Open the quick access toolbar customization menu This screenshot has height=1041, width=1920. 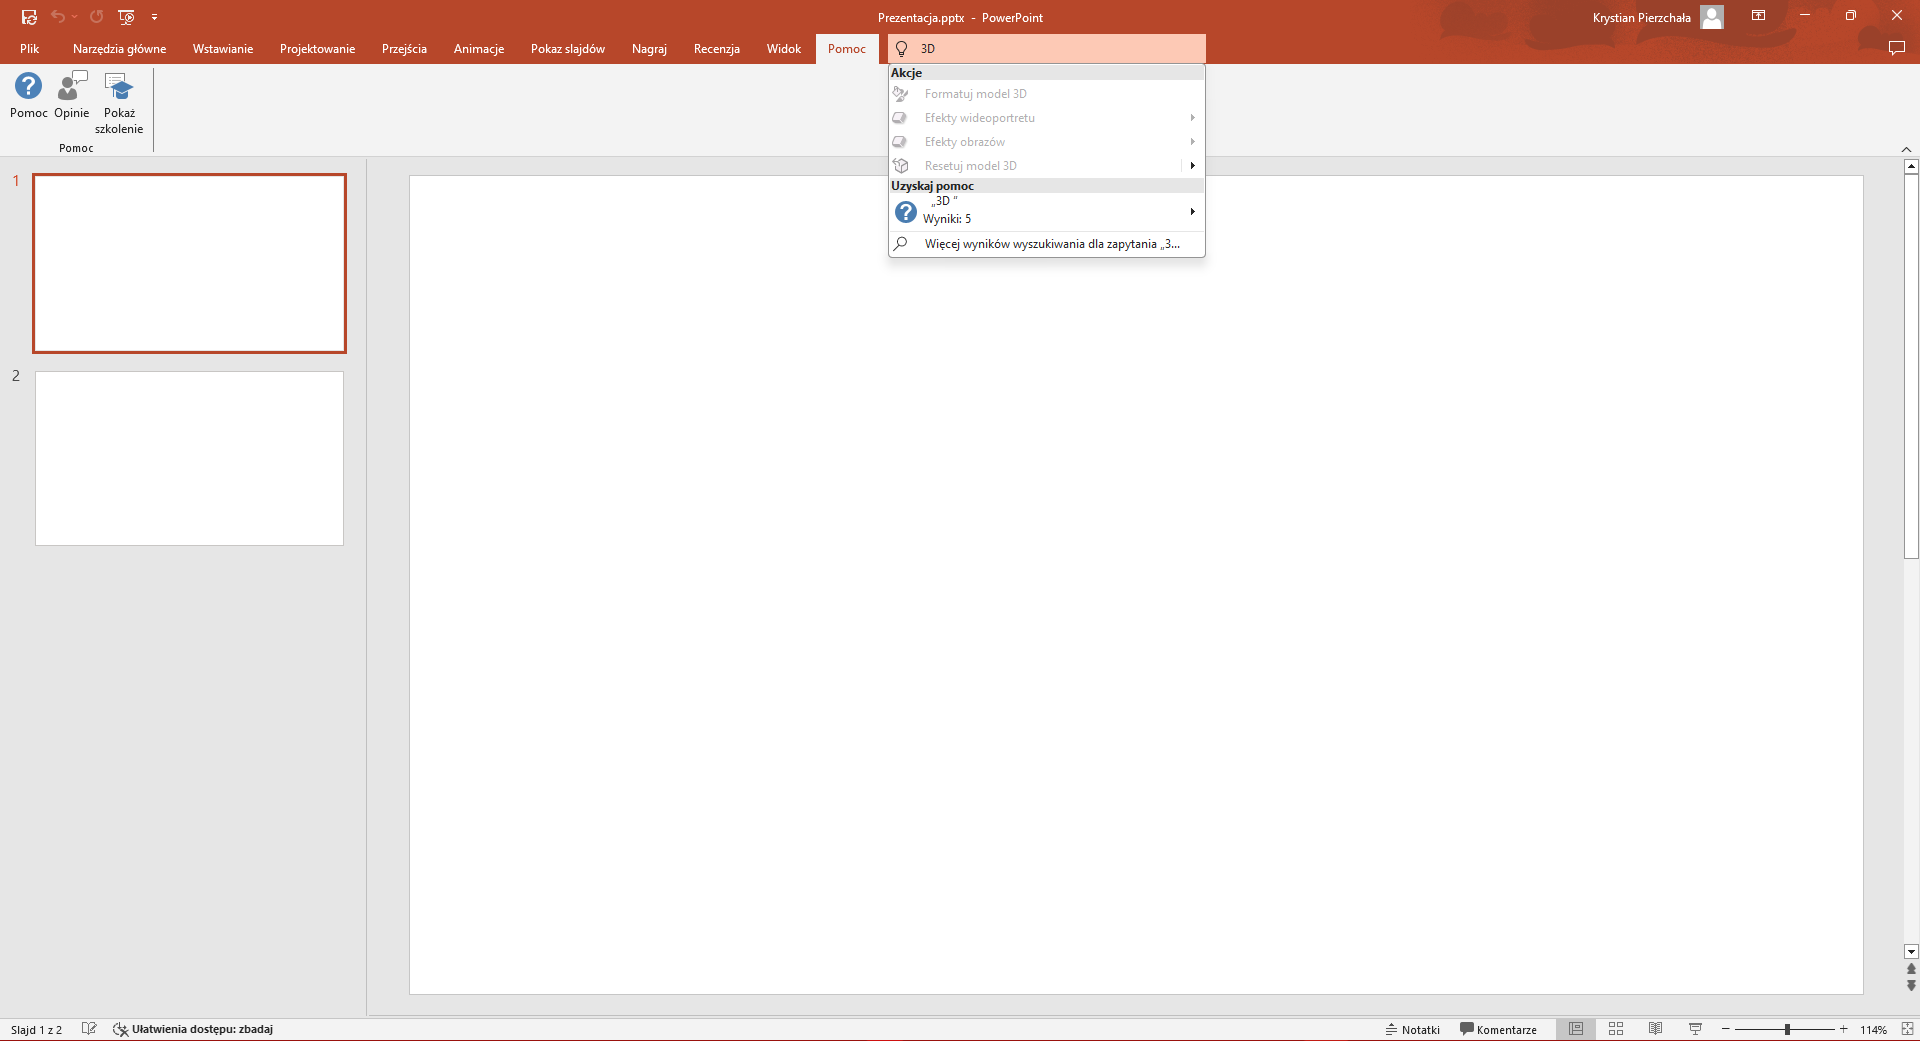click(155, 16)
